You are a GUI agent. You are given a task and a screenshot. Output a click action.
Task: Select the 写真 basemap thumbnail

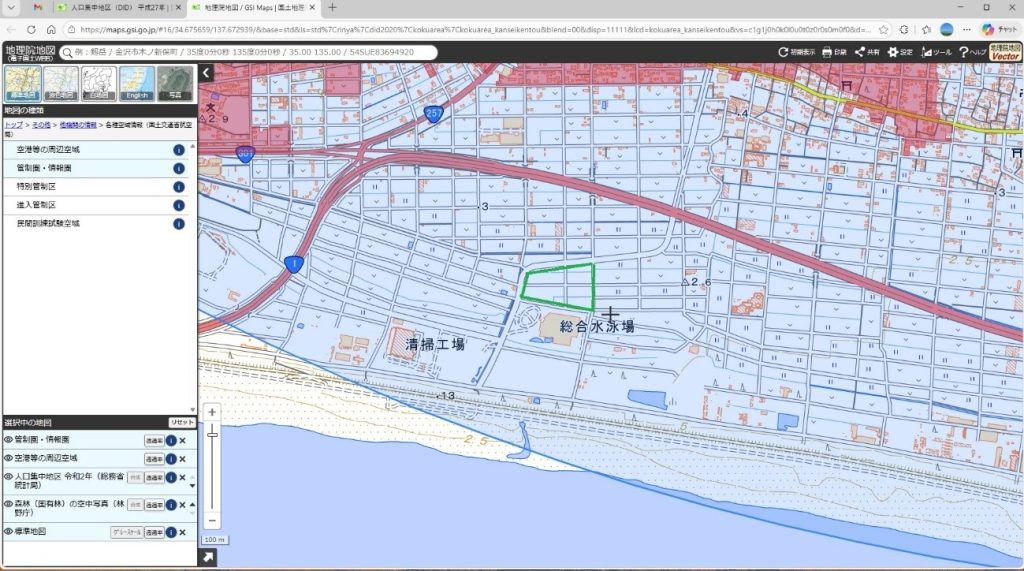(x=175, y=84)
